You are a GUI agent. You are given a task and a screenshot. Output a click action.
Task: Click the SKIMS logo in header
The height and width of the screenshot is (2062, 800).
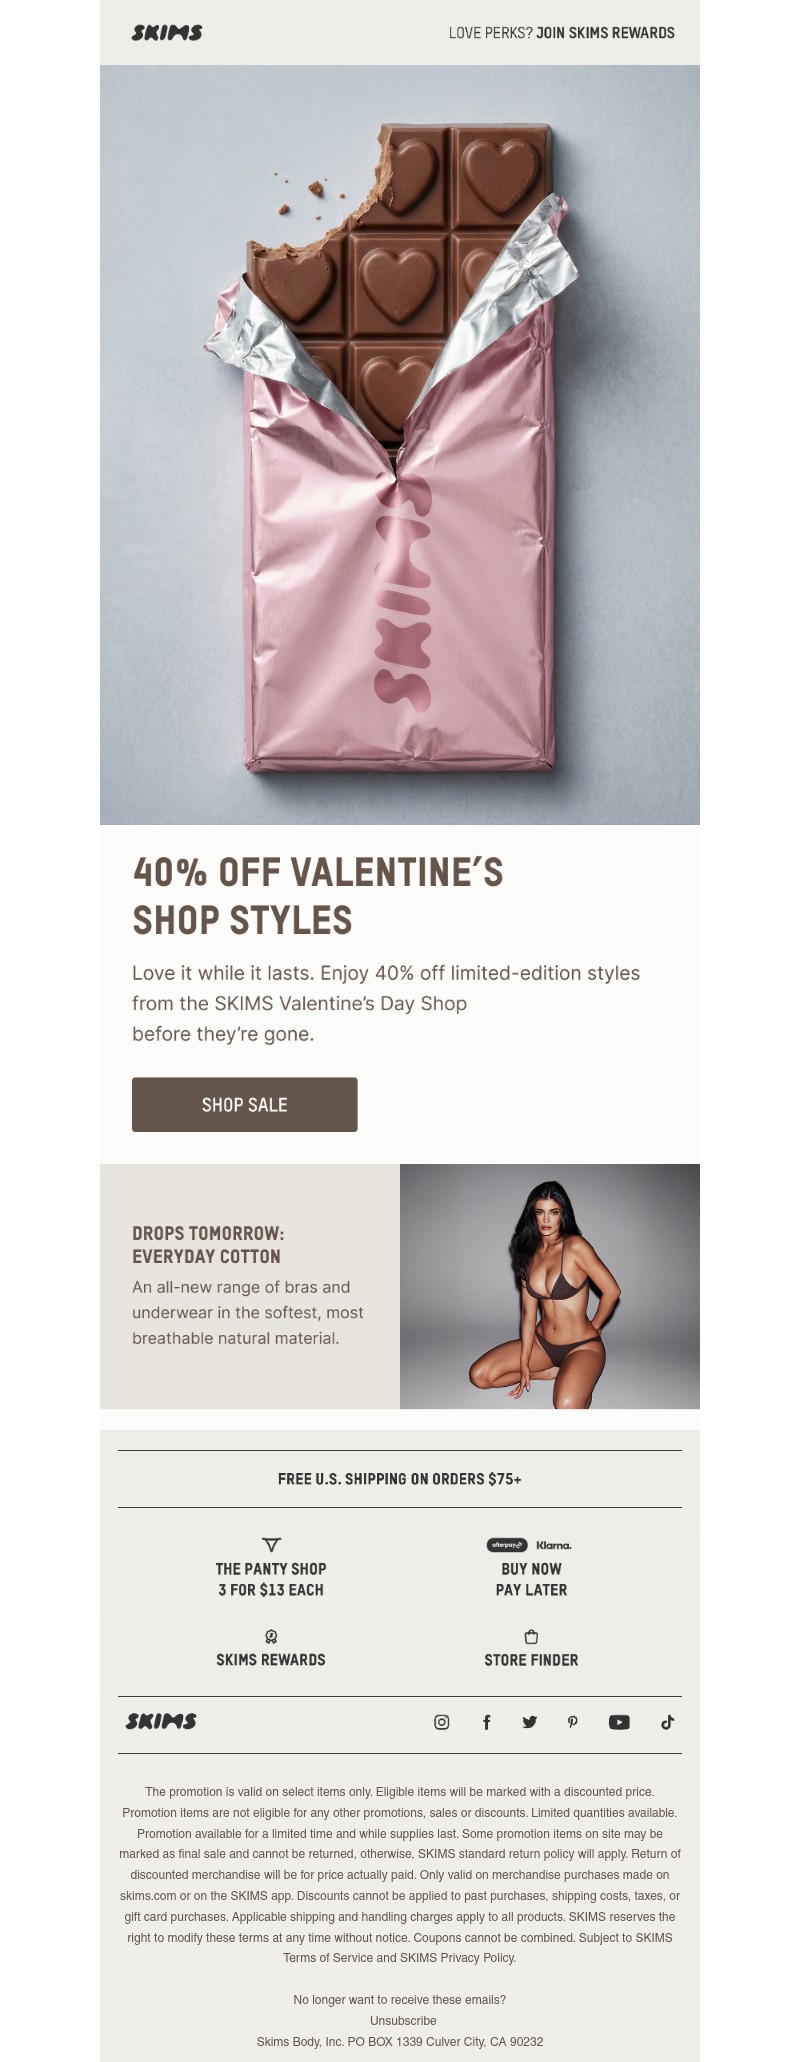pyautogui.click(x=167, y=33)
